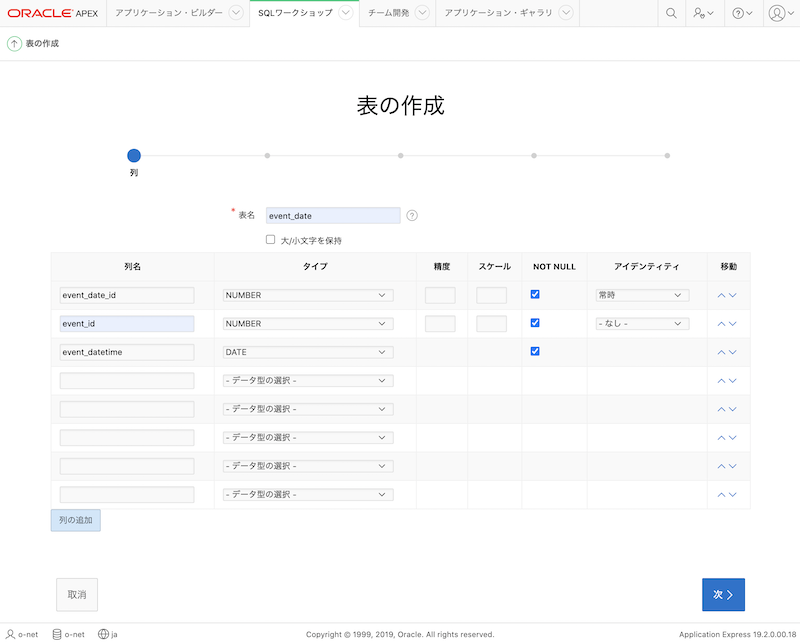
Task: Click the help icon next to 表名 field
Action: click(412, 215)
